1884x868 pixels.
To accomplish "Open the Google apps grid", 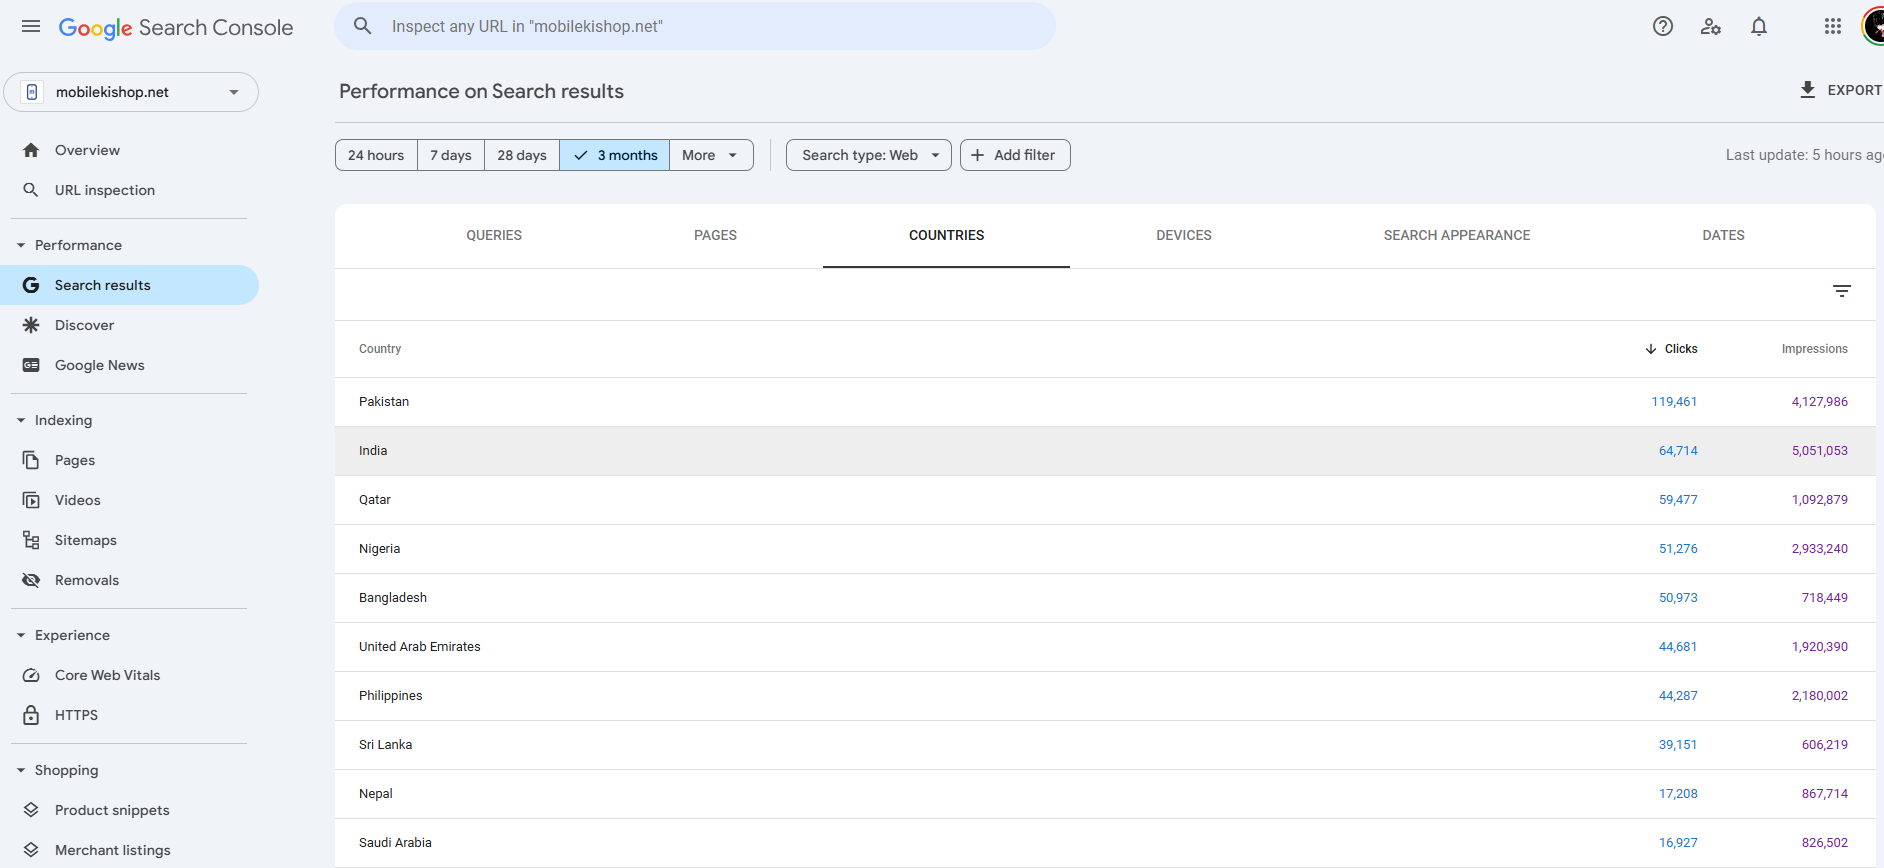I will tap(1832, 27).
